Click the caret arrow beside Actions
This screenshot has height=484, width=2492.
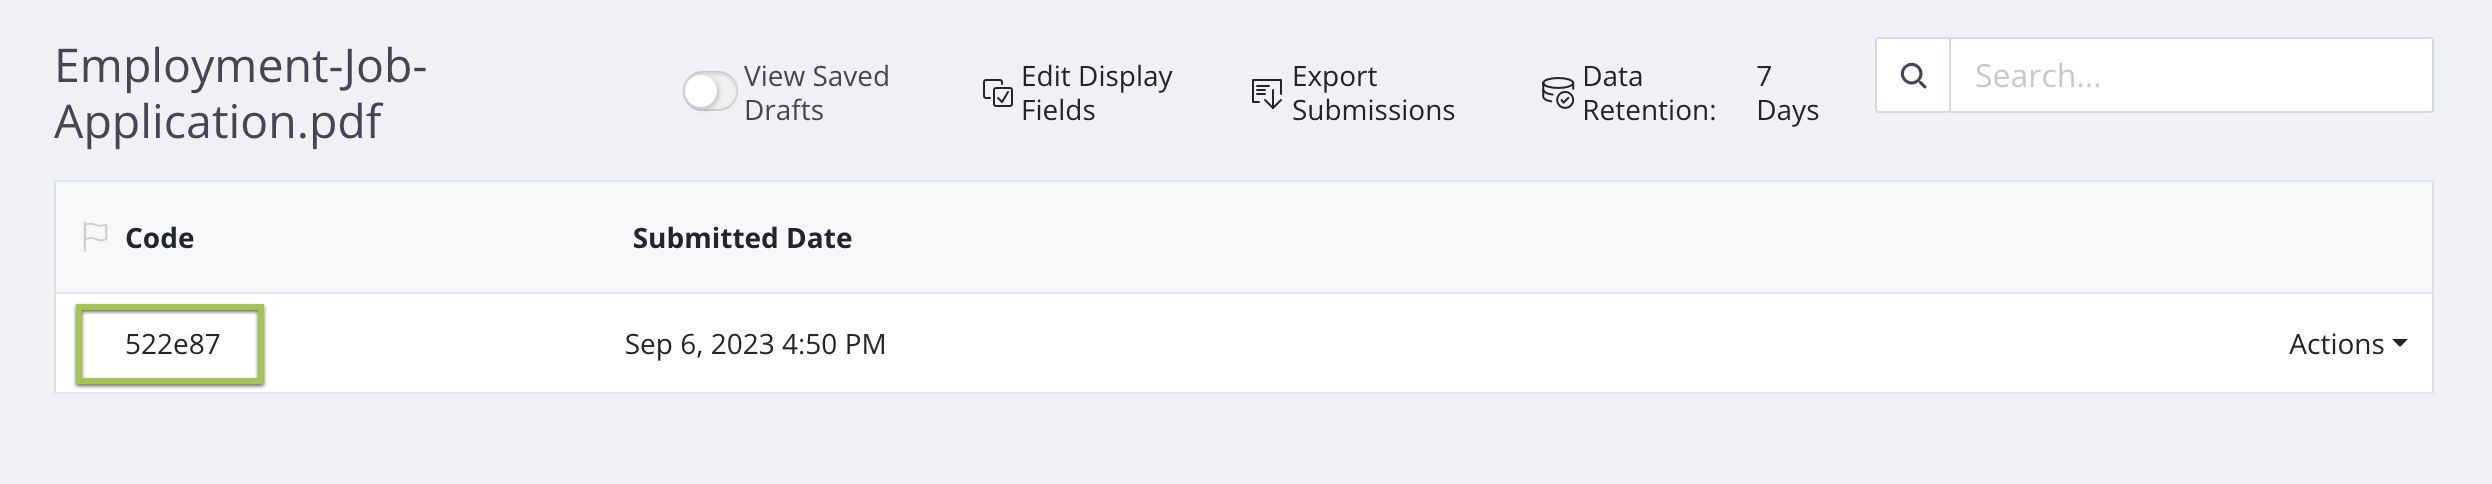(x=2400, y=344)
